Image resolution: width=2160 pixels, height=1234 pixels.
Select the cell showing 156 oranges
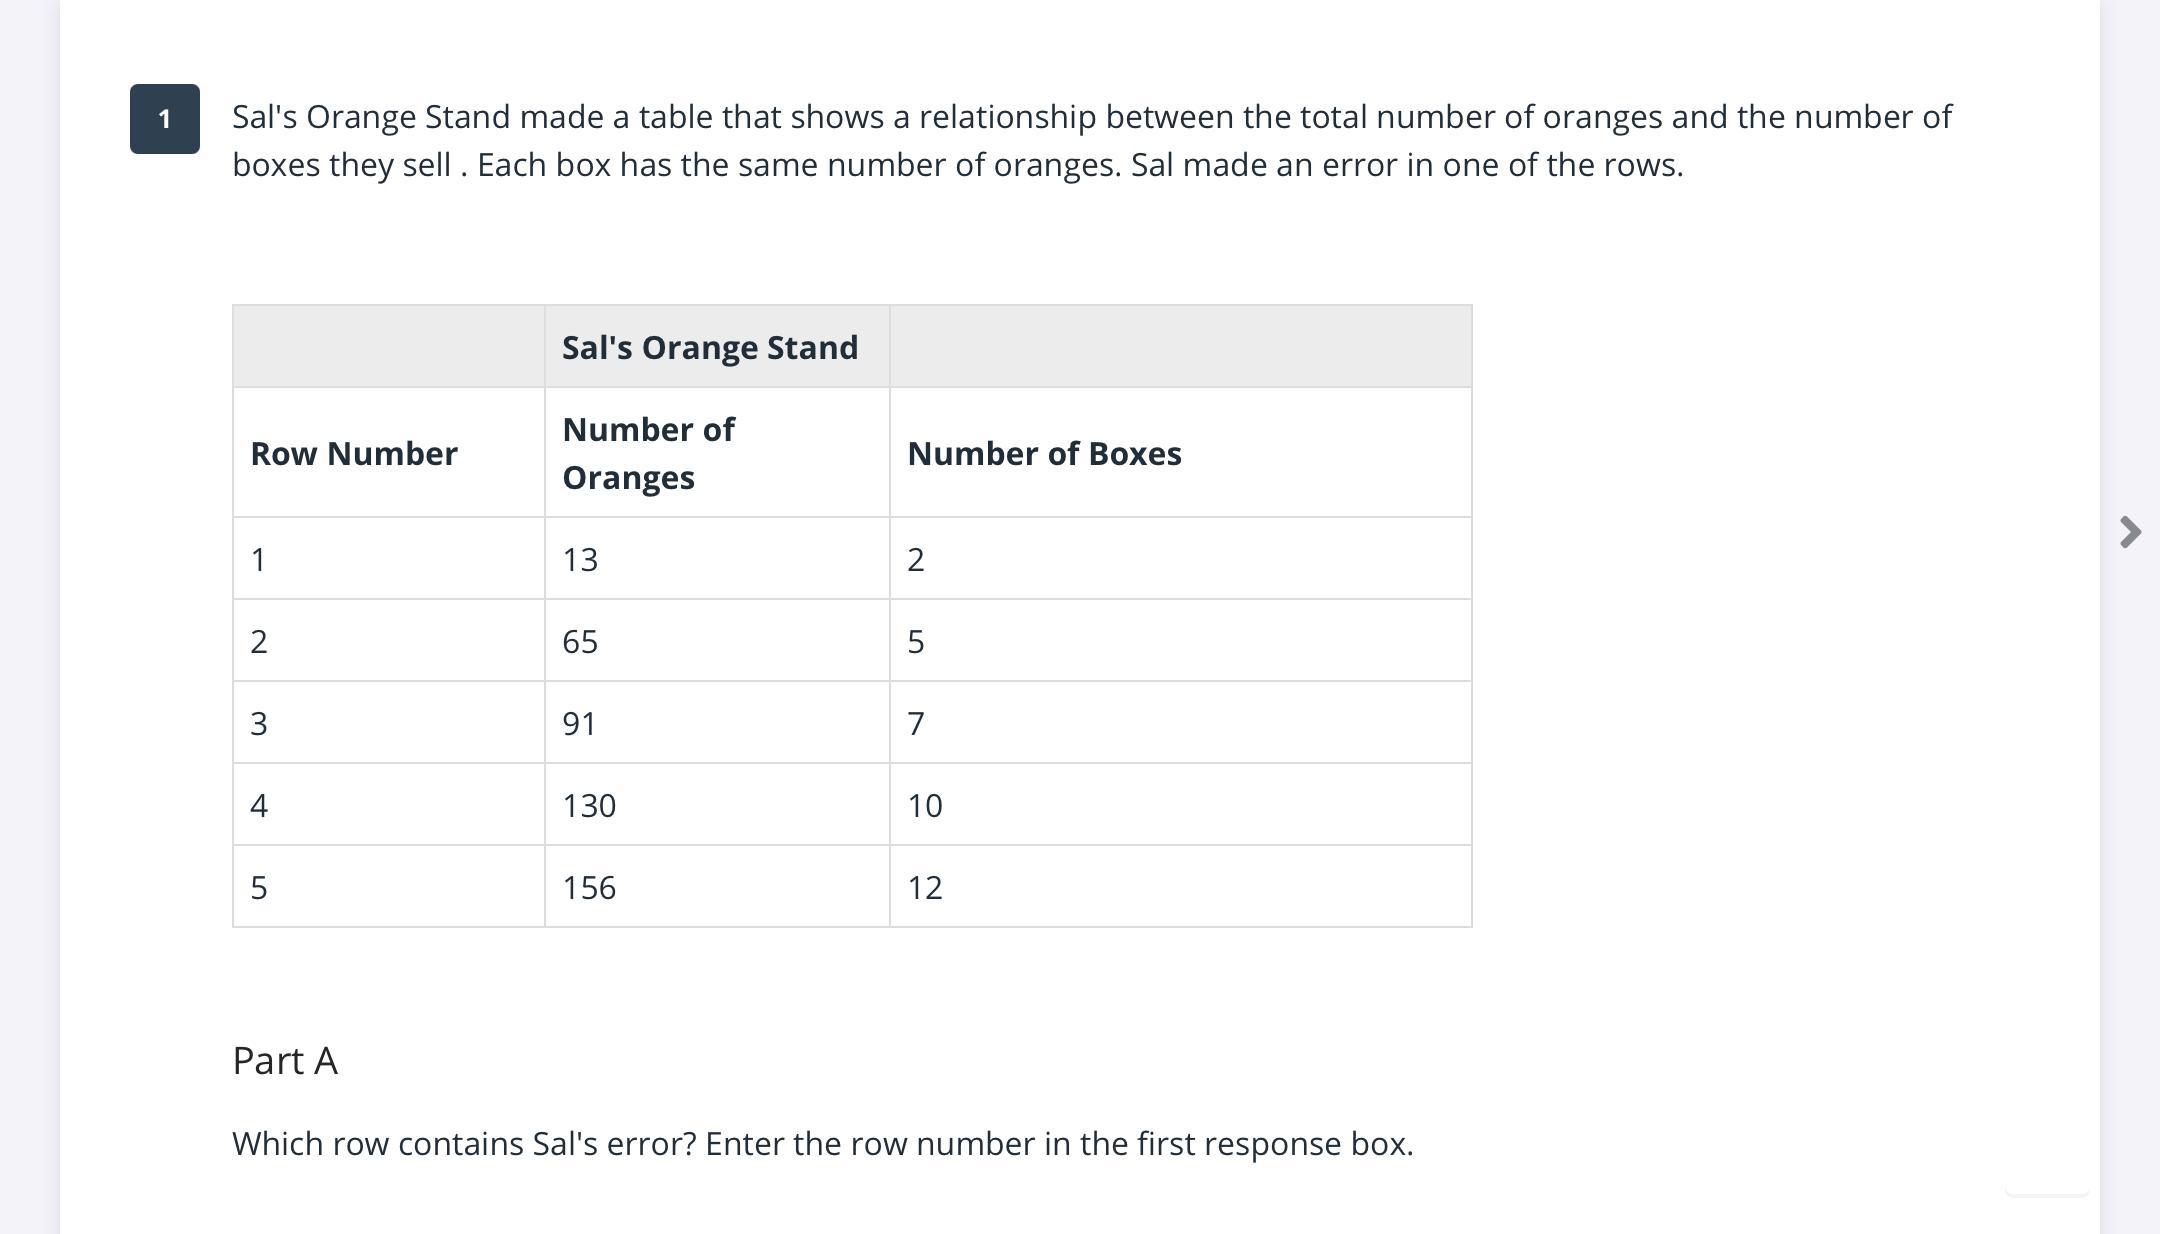[589, 887]
